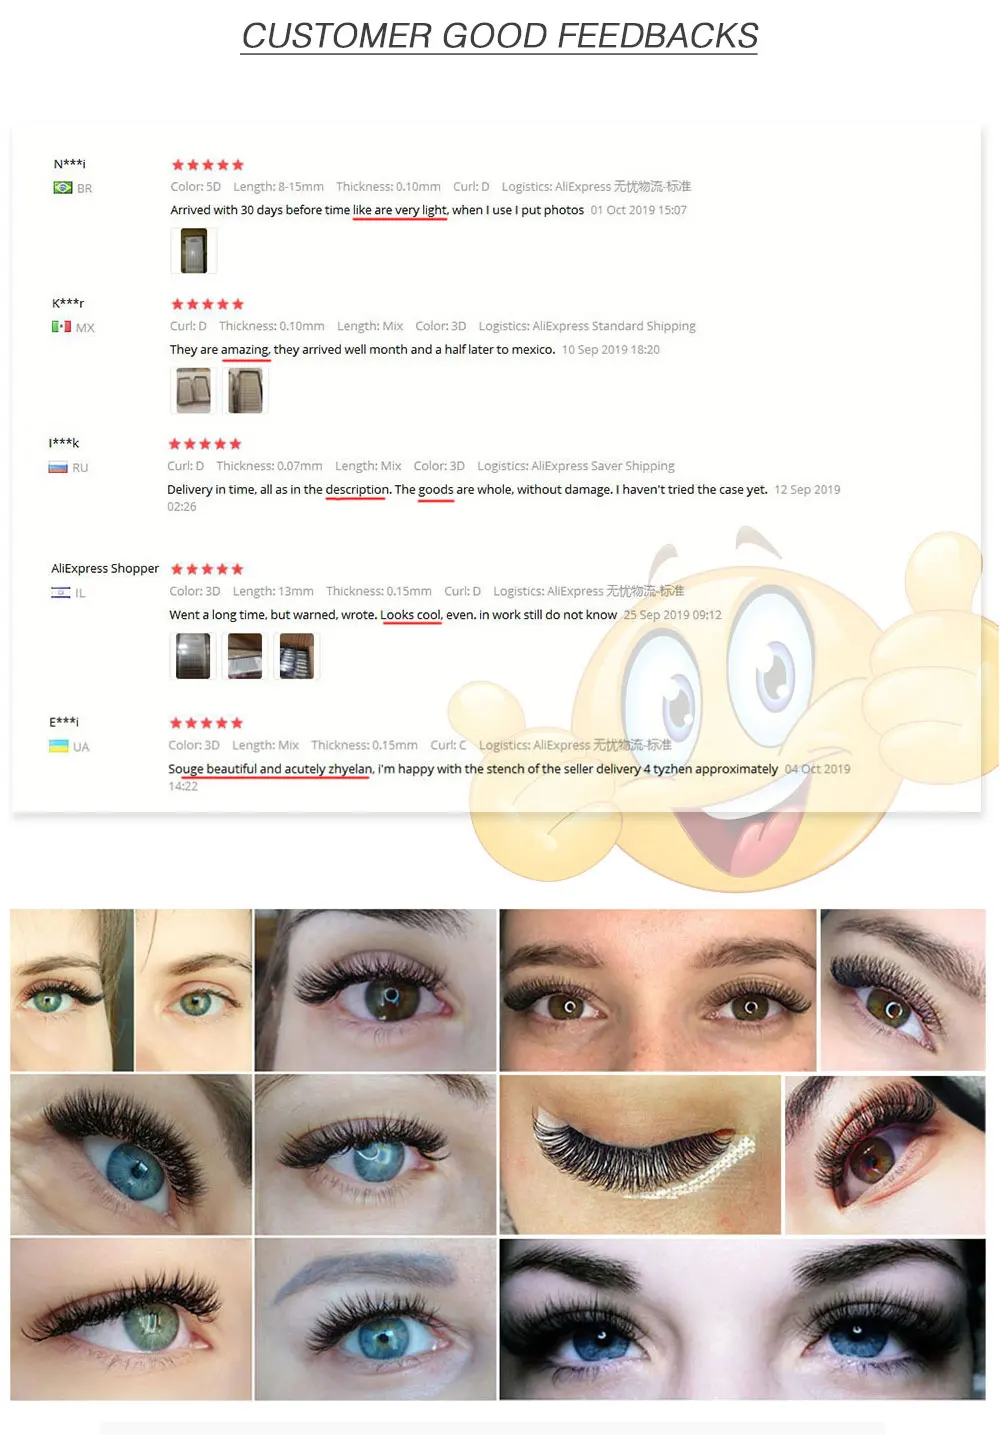Open the photo thumbnail in N***i's review

coord(194,250)
